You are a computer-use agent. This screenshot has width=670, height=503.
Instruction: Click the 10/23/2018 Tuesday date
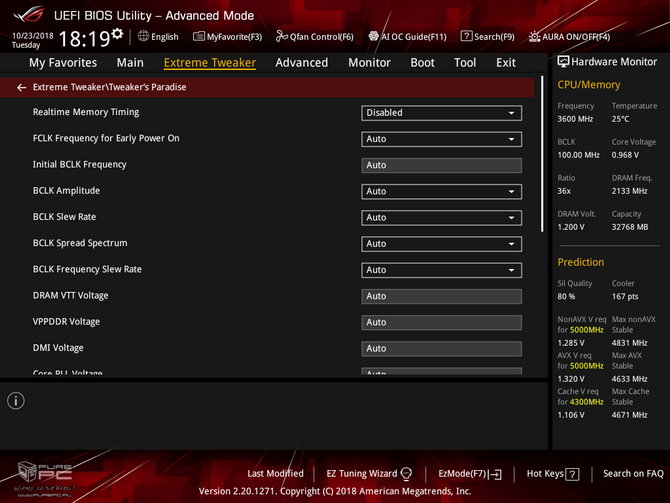coord(32,40)
